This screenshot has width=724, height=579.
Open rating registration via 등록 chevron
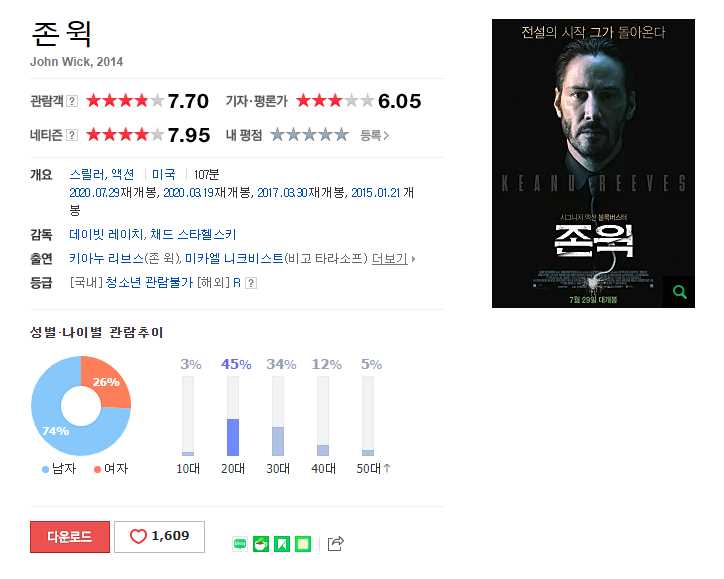point(374,135)
